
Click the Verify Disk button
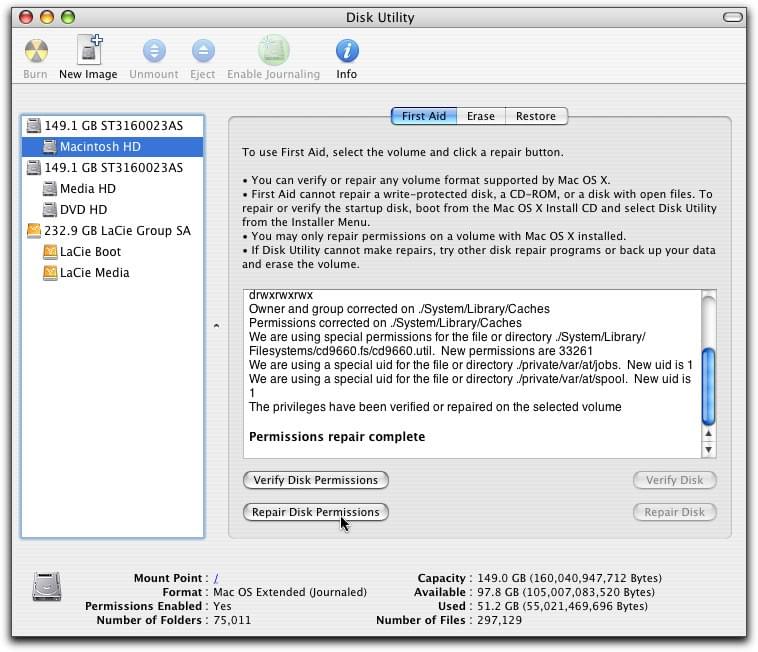coord(675,480)
